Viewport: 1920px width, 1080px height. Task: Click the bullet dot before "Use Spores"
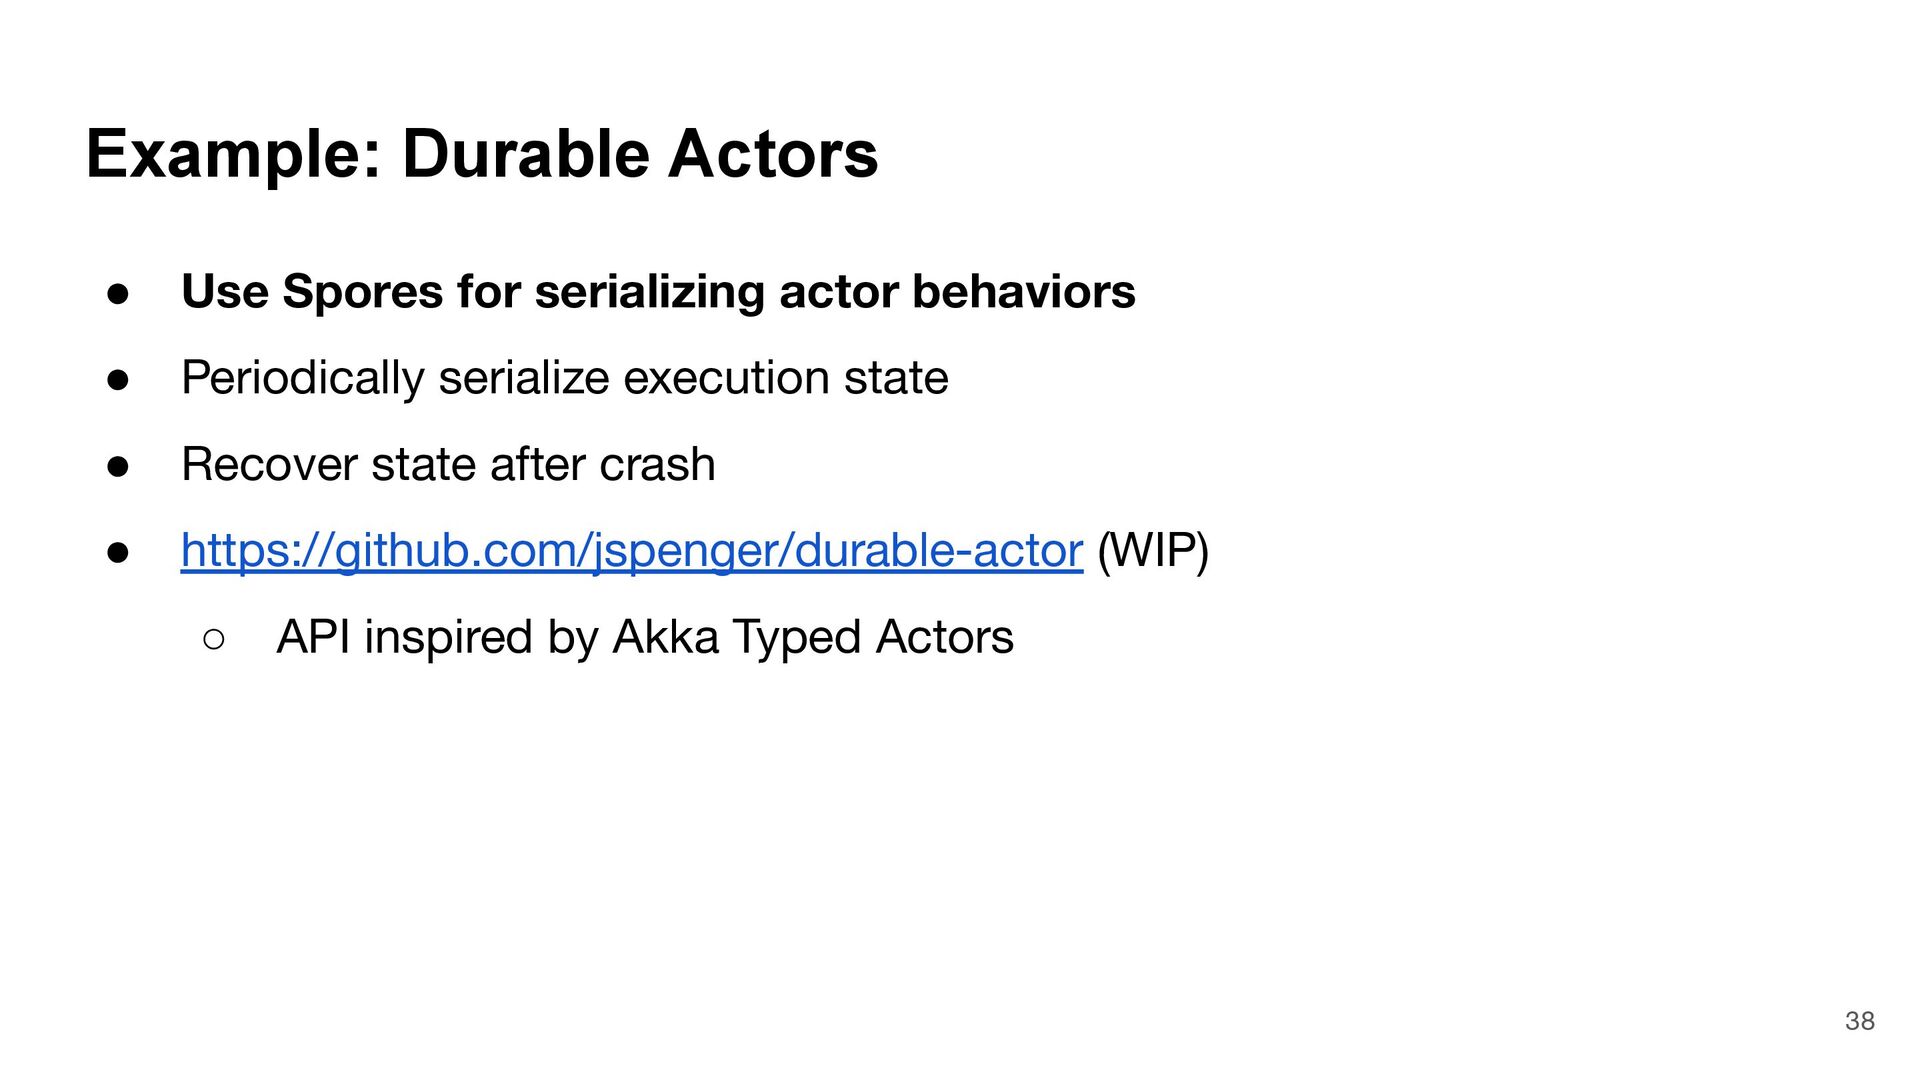pyautogui.click(x=118, y=293)
